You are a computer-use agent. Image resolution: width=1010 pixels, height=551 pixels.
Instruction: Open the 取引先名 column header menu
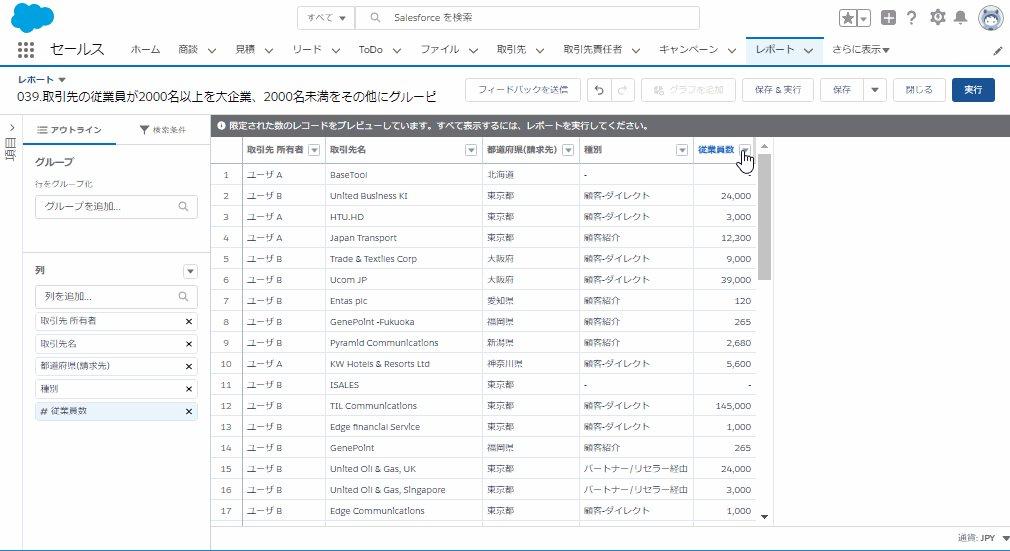tap(471, 150)
